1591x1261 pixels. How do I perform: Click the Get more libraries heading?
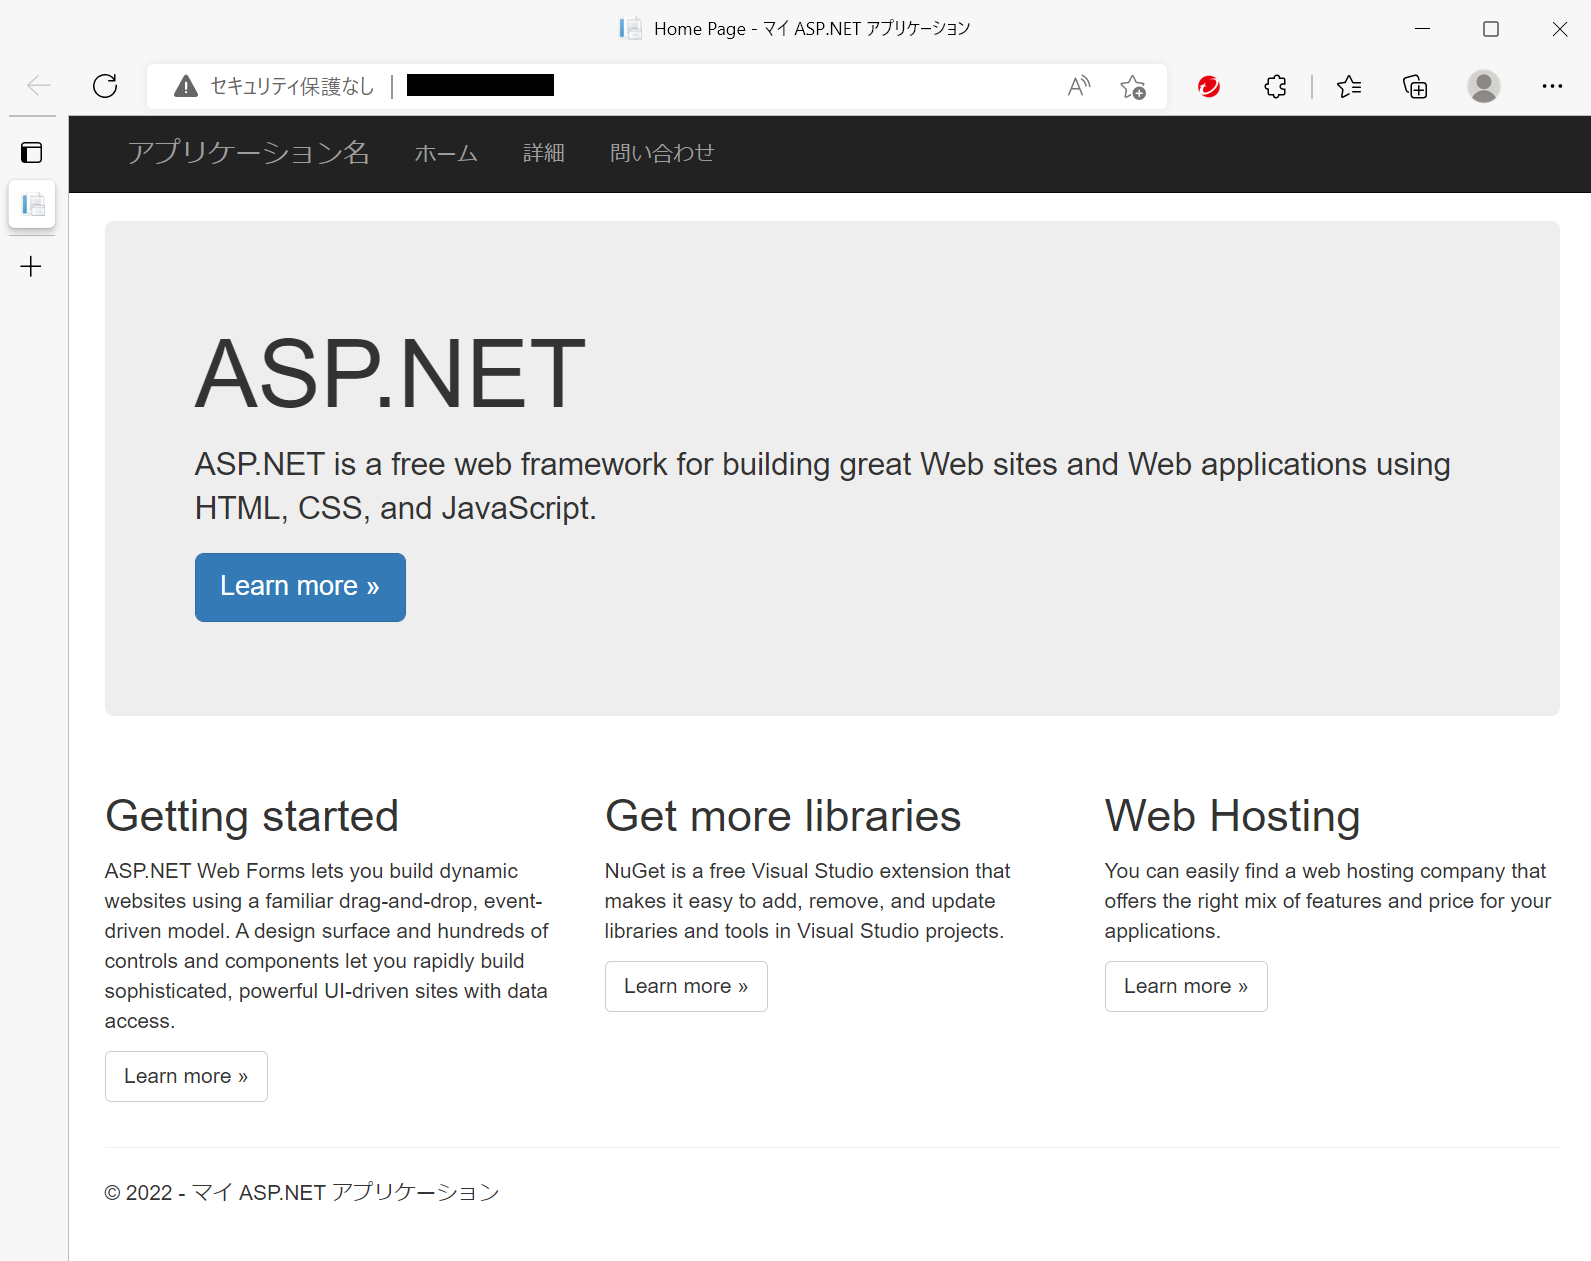point(783,816)
